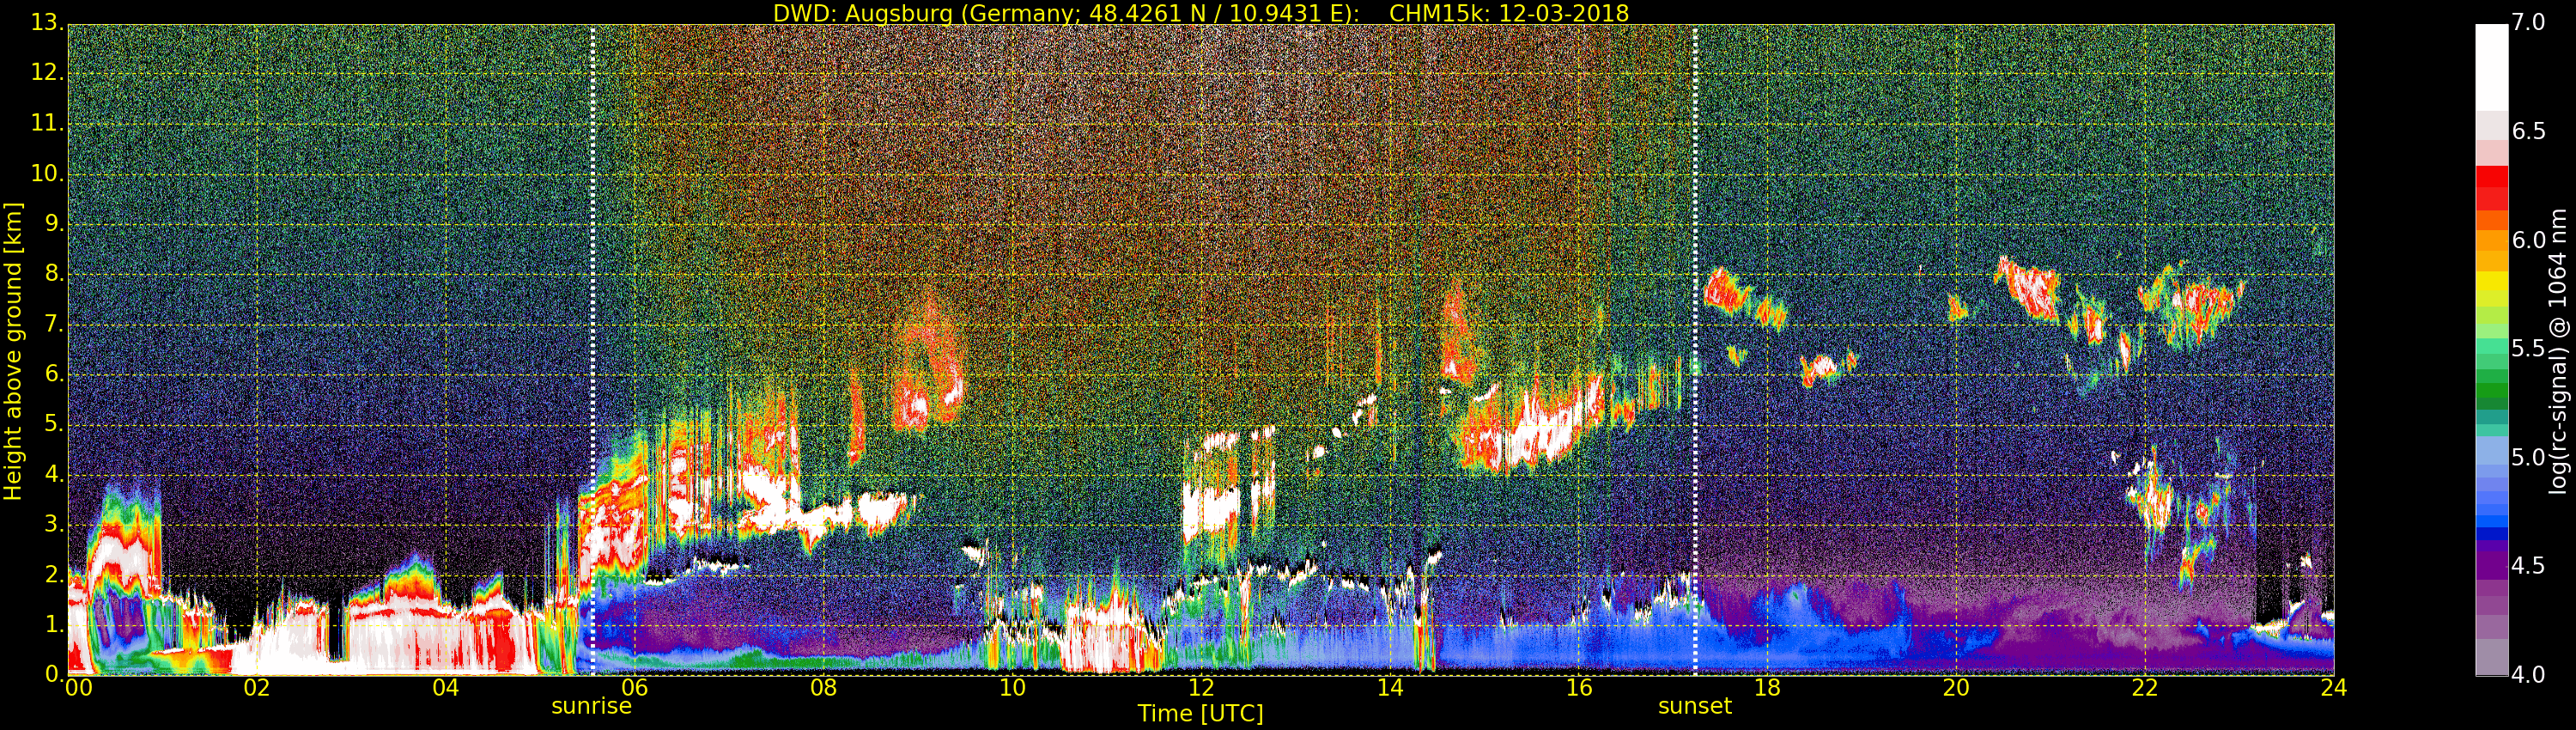
Task: Click the 'sunset' label below the axis
Action: 1694,706
